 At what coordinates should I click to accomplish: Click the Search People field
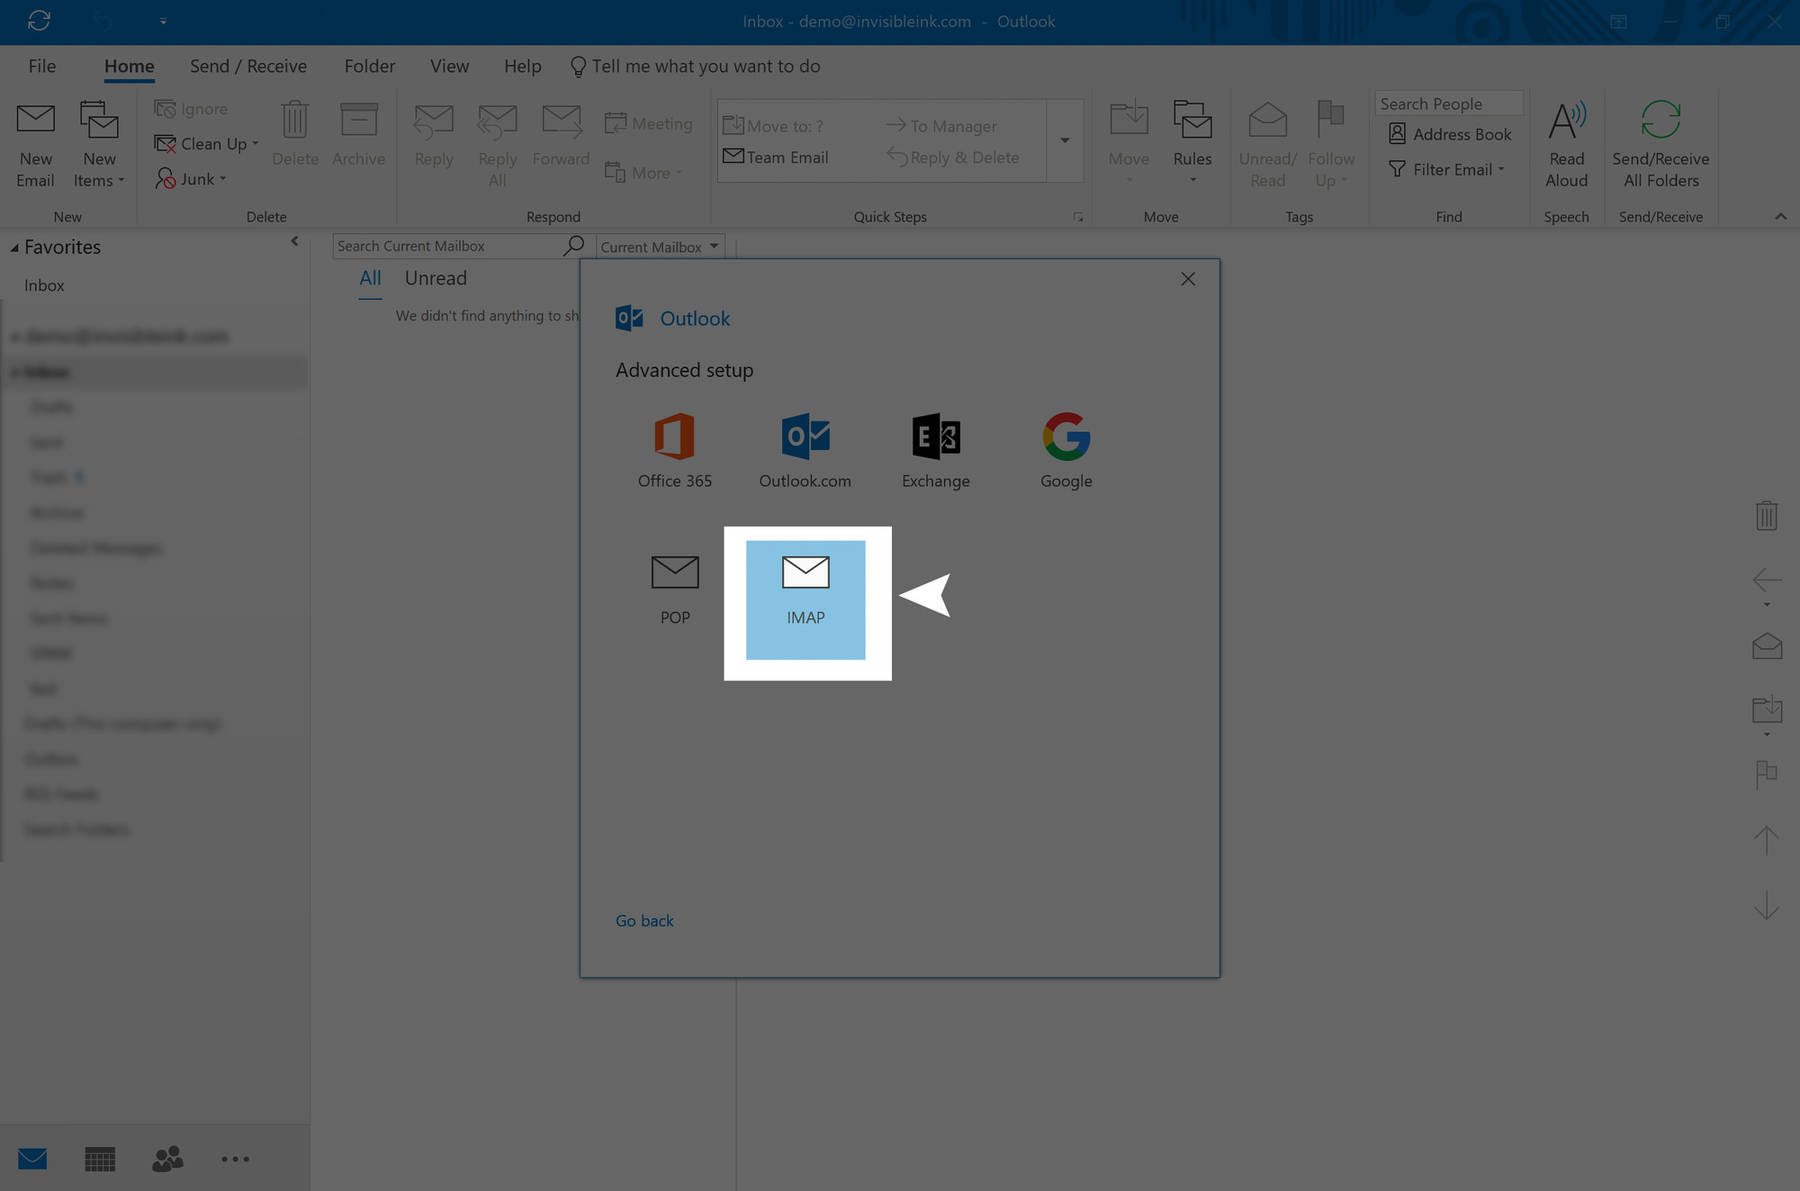[1449, 104]
